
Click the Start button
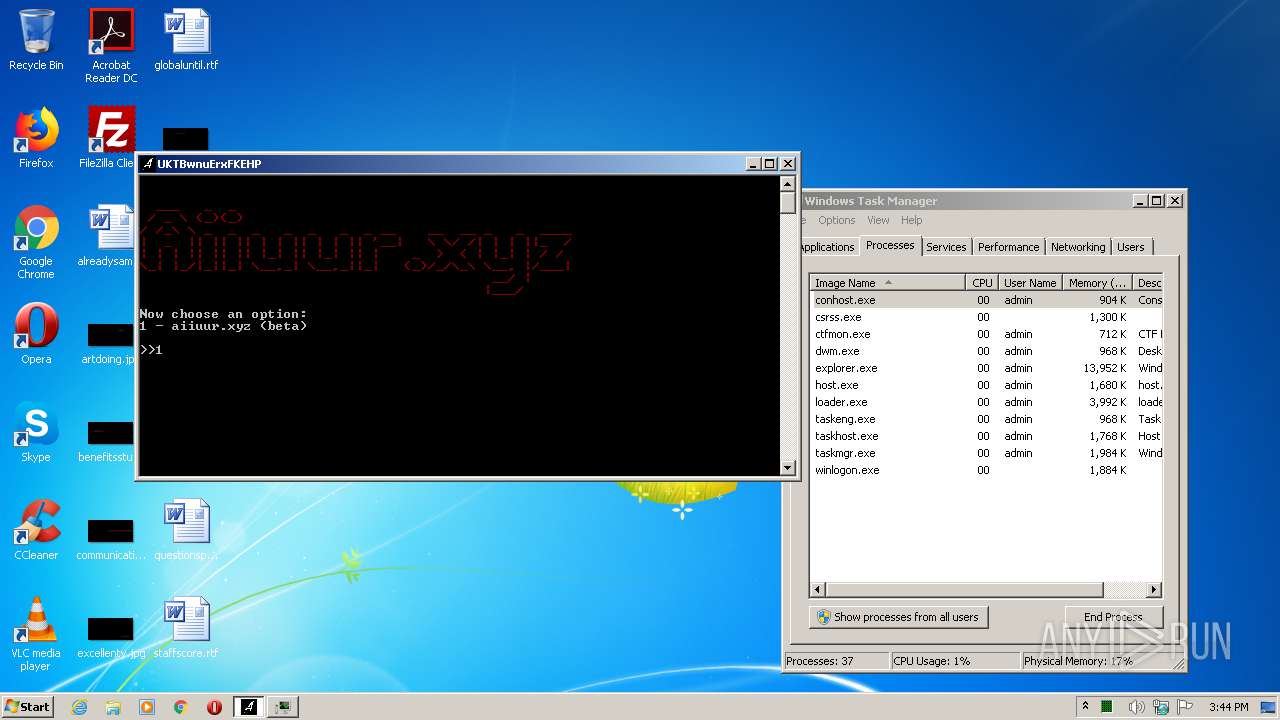point(27,706)
